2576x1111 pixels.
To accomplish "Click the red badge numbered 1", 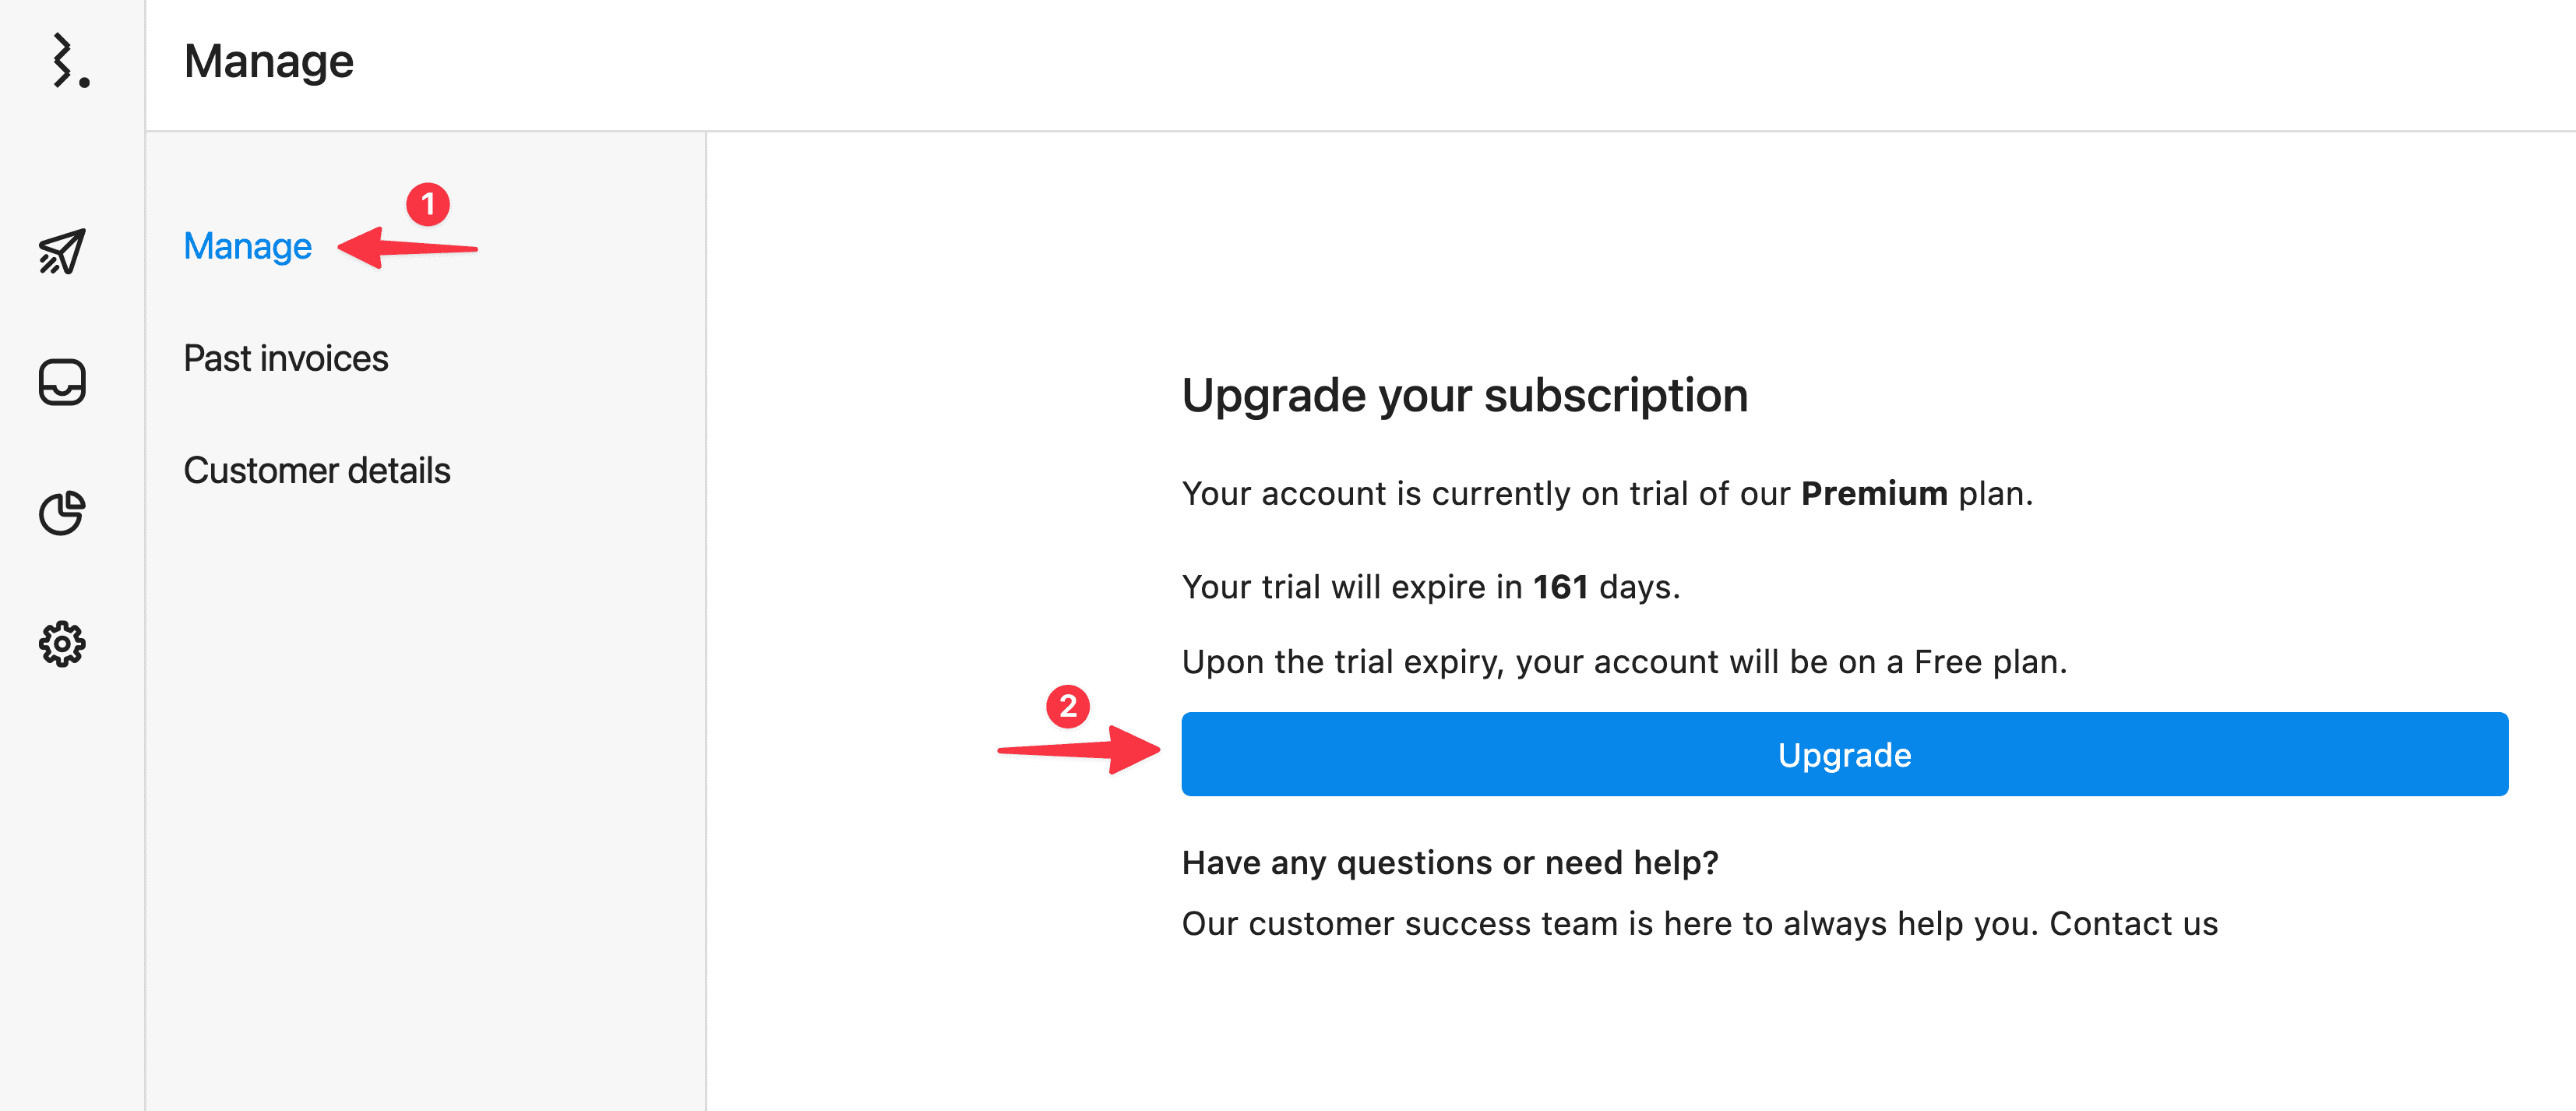I will pos(428,204).
